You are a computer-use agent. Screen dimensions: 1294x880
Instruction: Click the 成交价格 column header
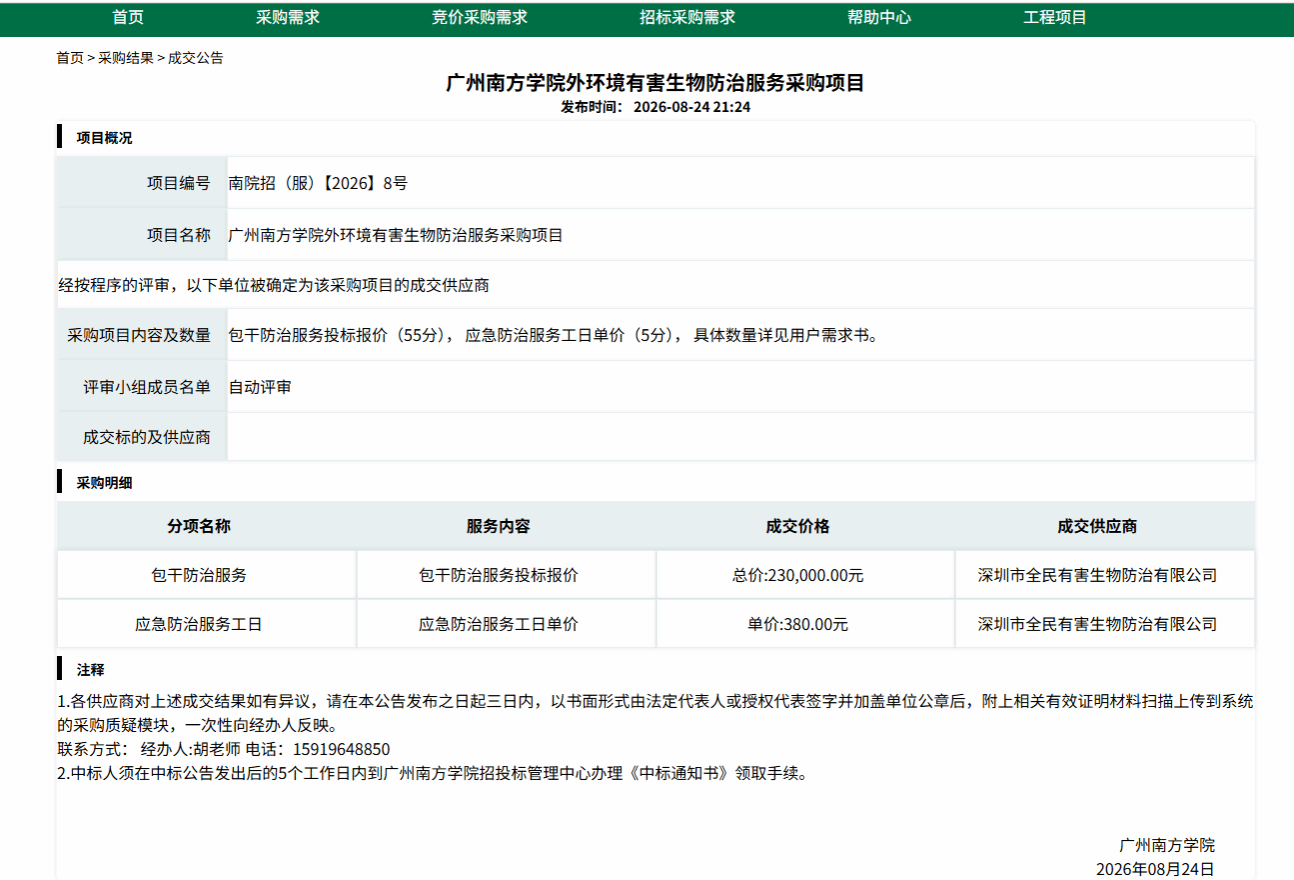[798, 526]
